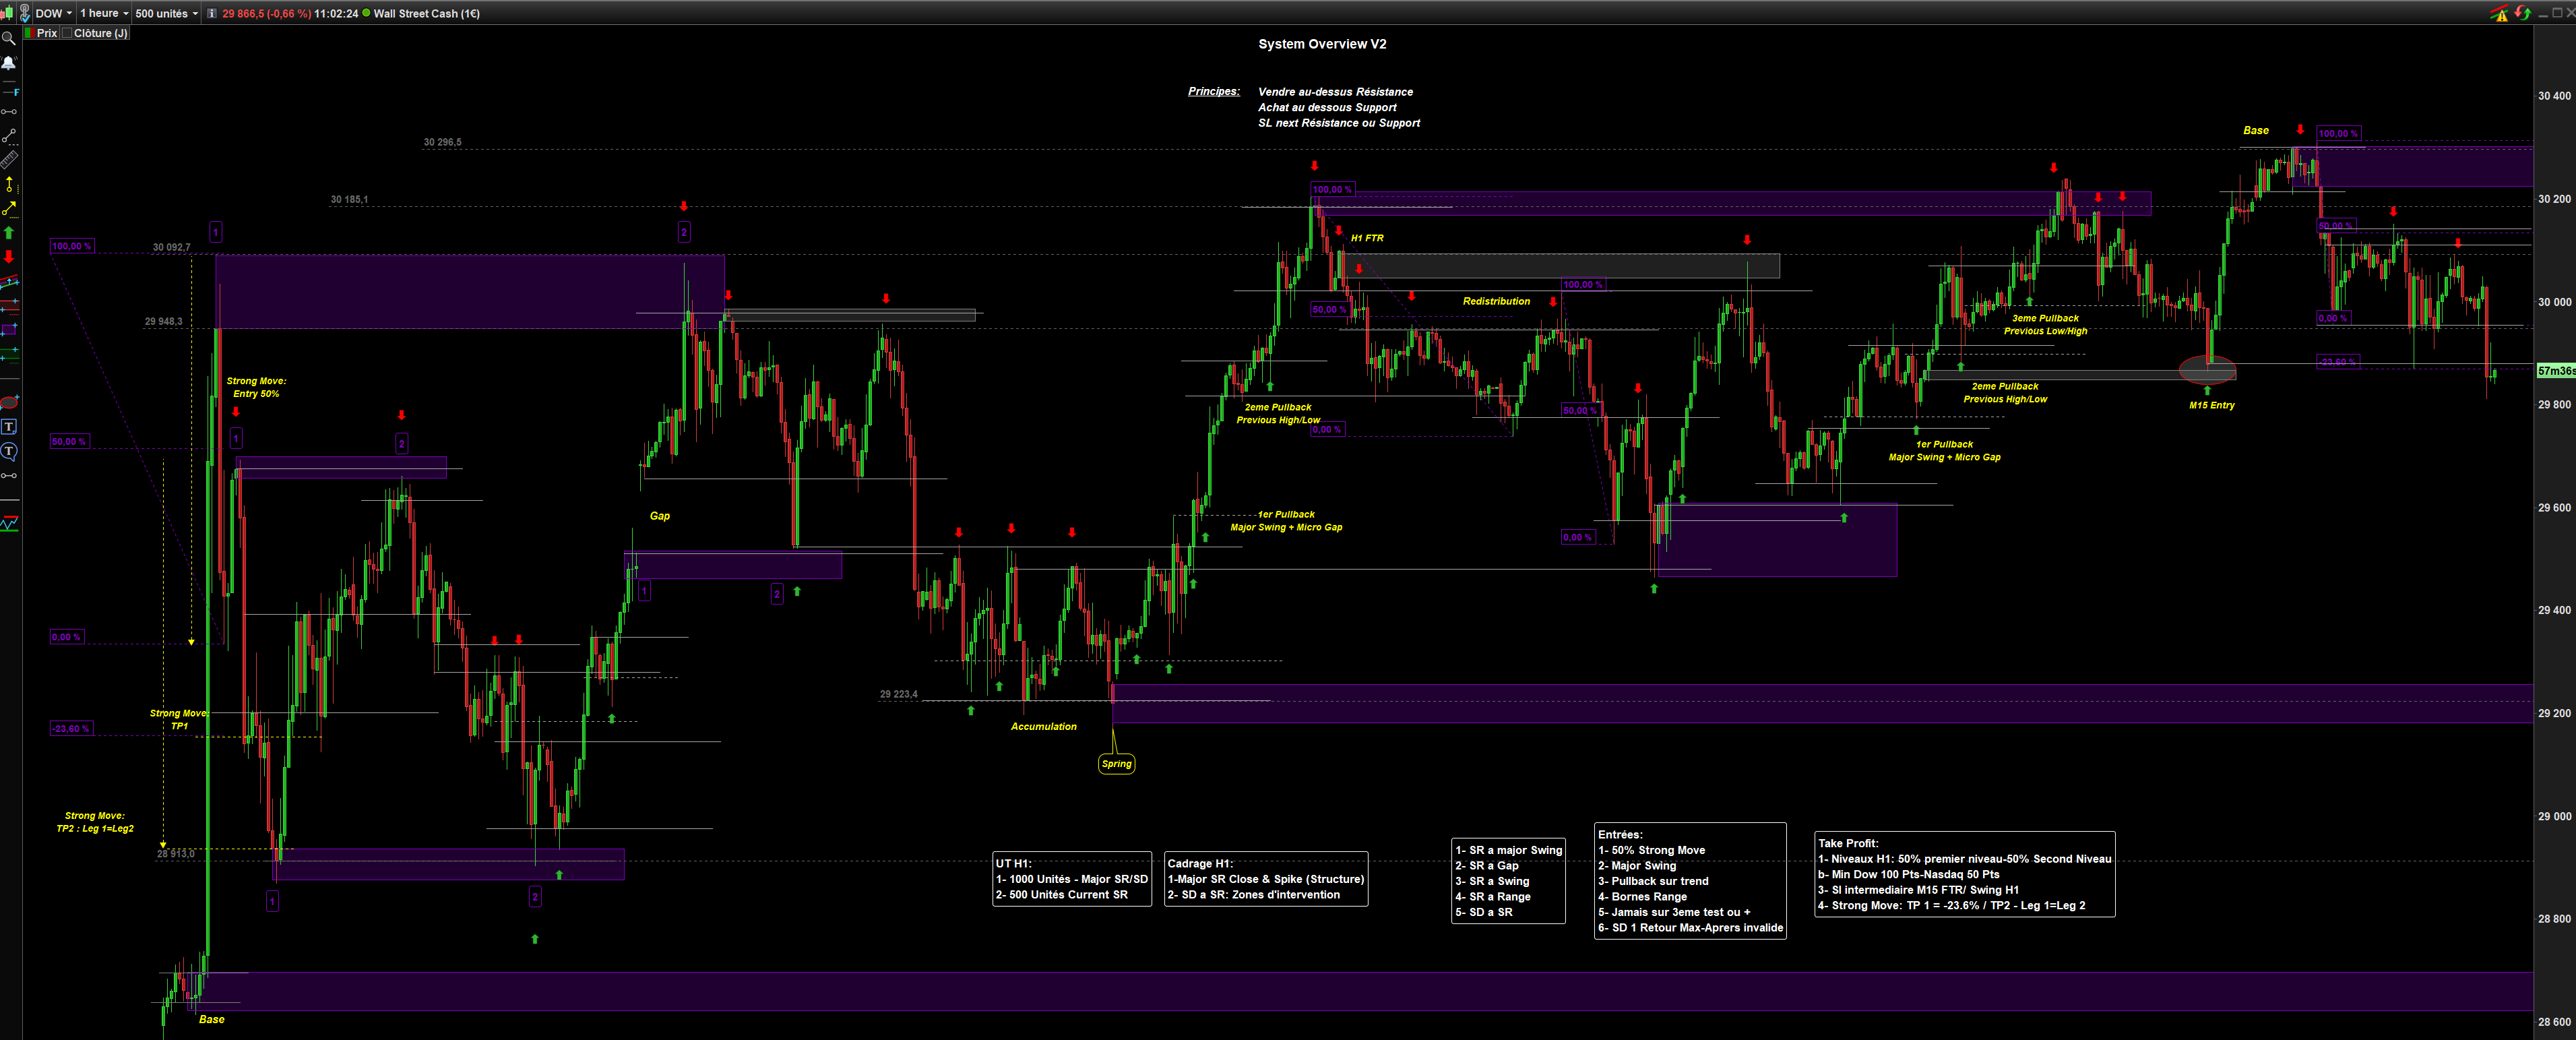2576x1040 pixels.
Task: Click the yellow Spring callout label
Action: click(x=1116, y=764)
